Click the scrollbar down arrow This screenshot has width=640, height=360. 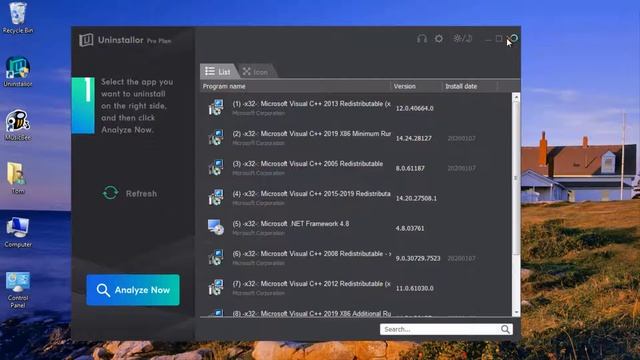516,312
